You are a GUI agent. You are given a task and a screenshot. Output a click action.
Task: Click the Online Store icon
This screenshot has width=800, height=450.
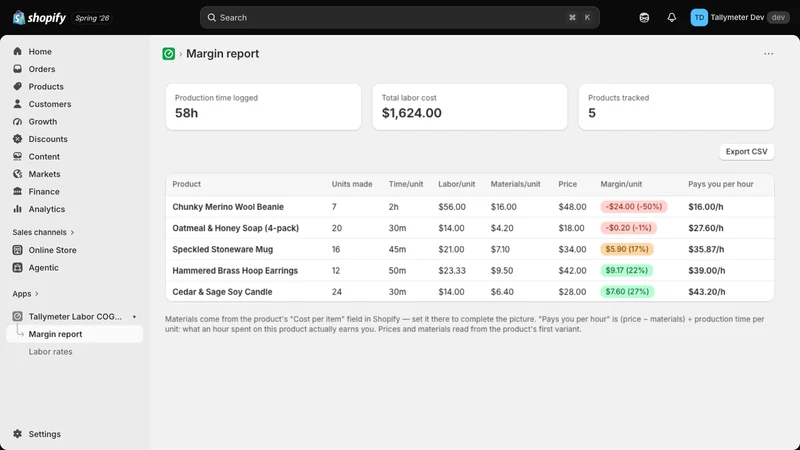coord(17,250)
